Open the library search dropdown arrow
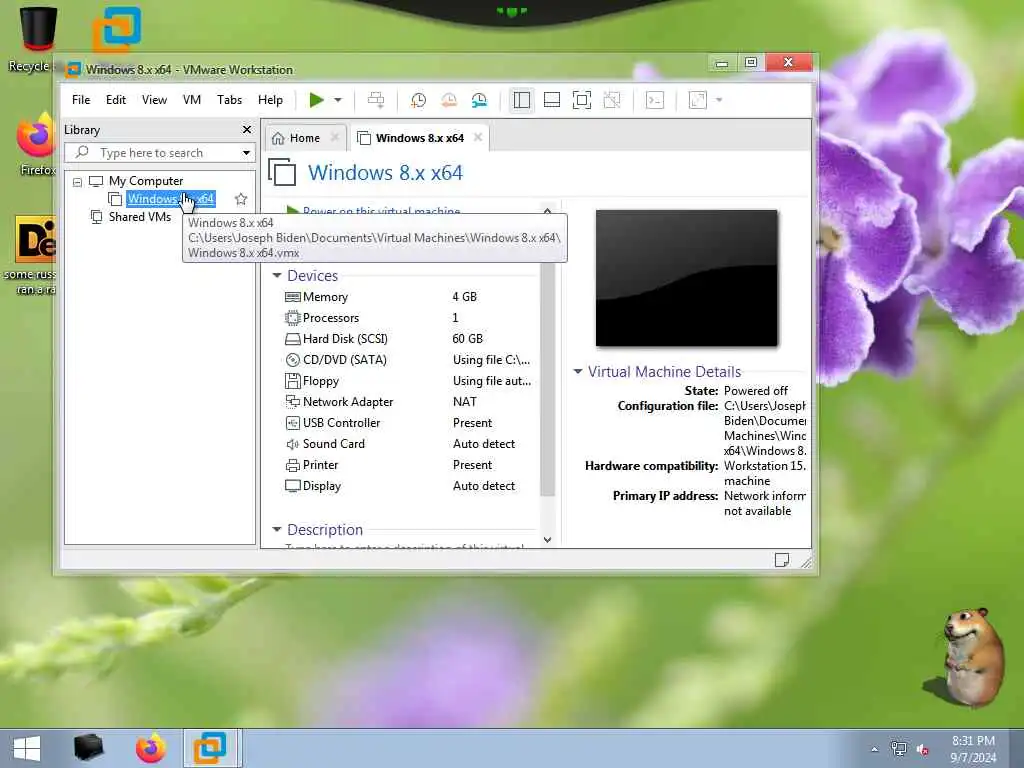 pos(246,153)
